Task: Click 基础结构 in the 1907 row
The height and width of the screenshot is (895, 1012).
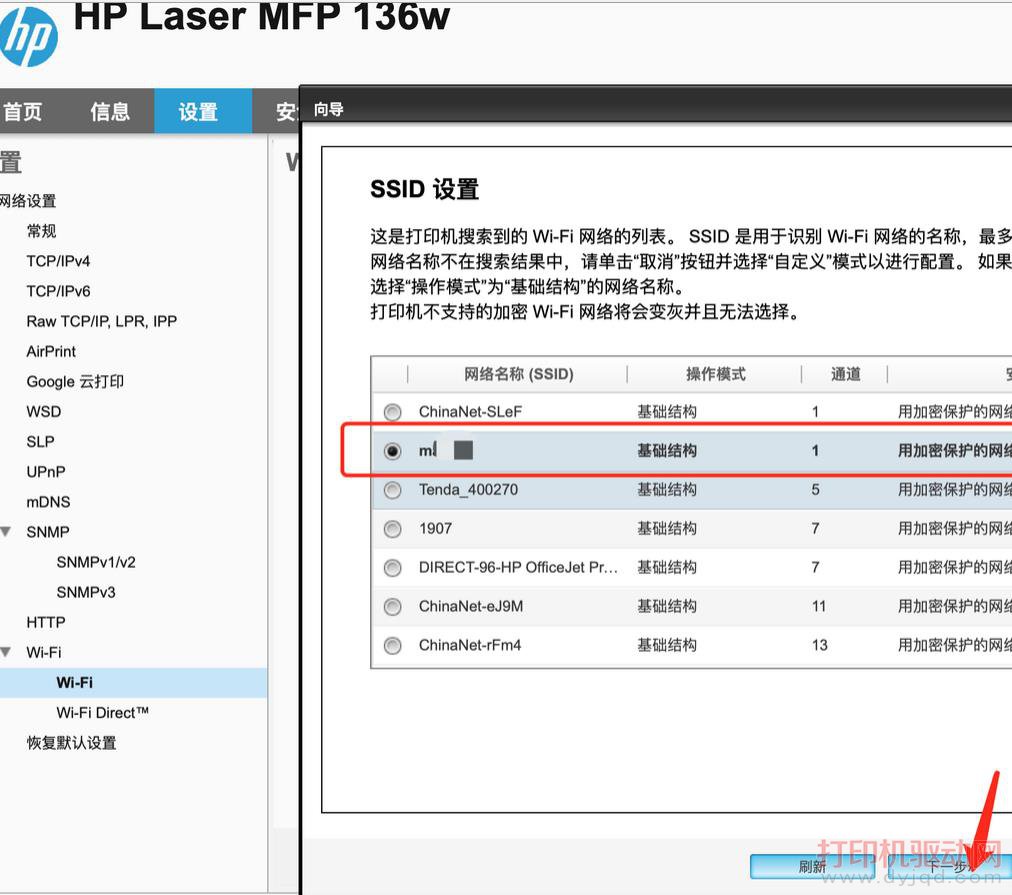Action: click(667, 528)
